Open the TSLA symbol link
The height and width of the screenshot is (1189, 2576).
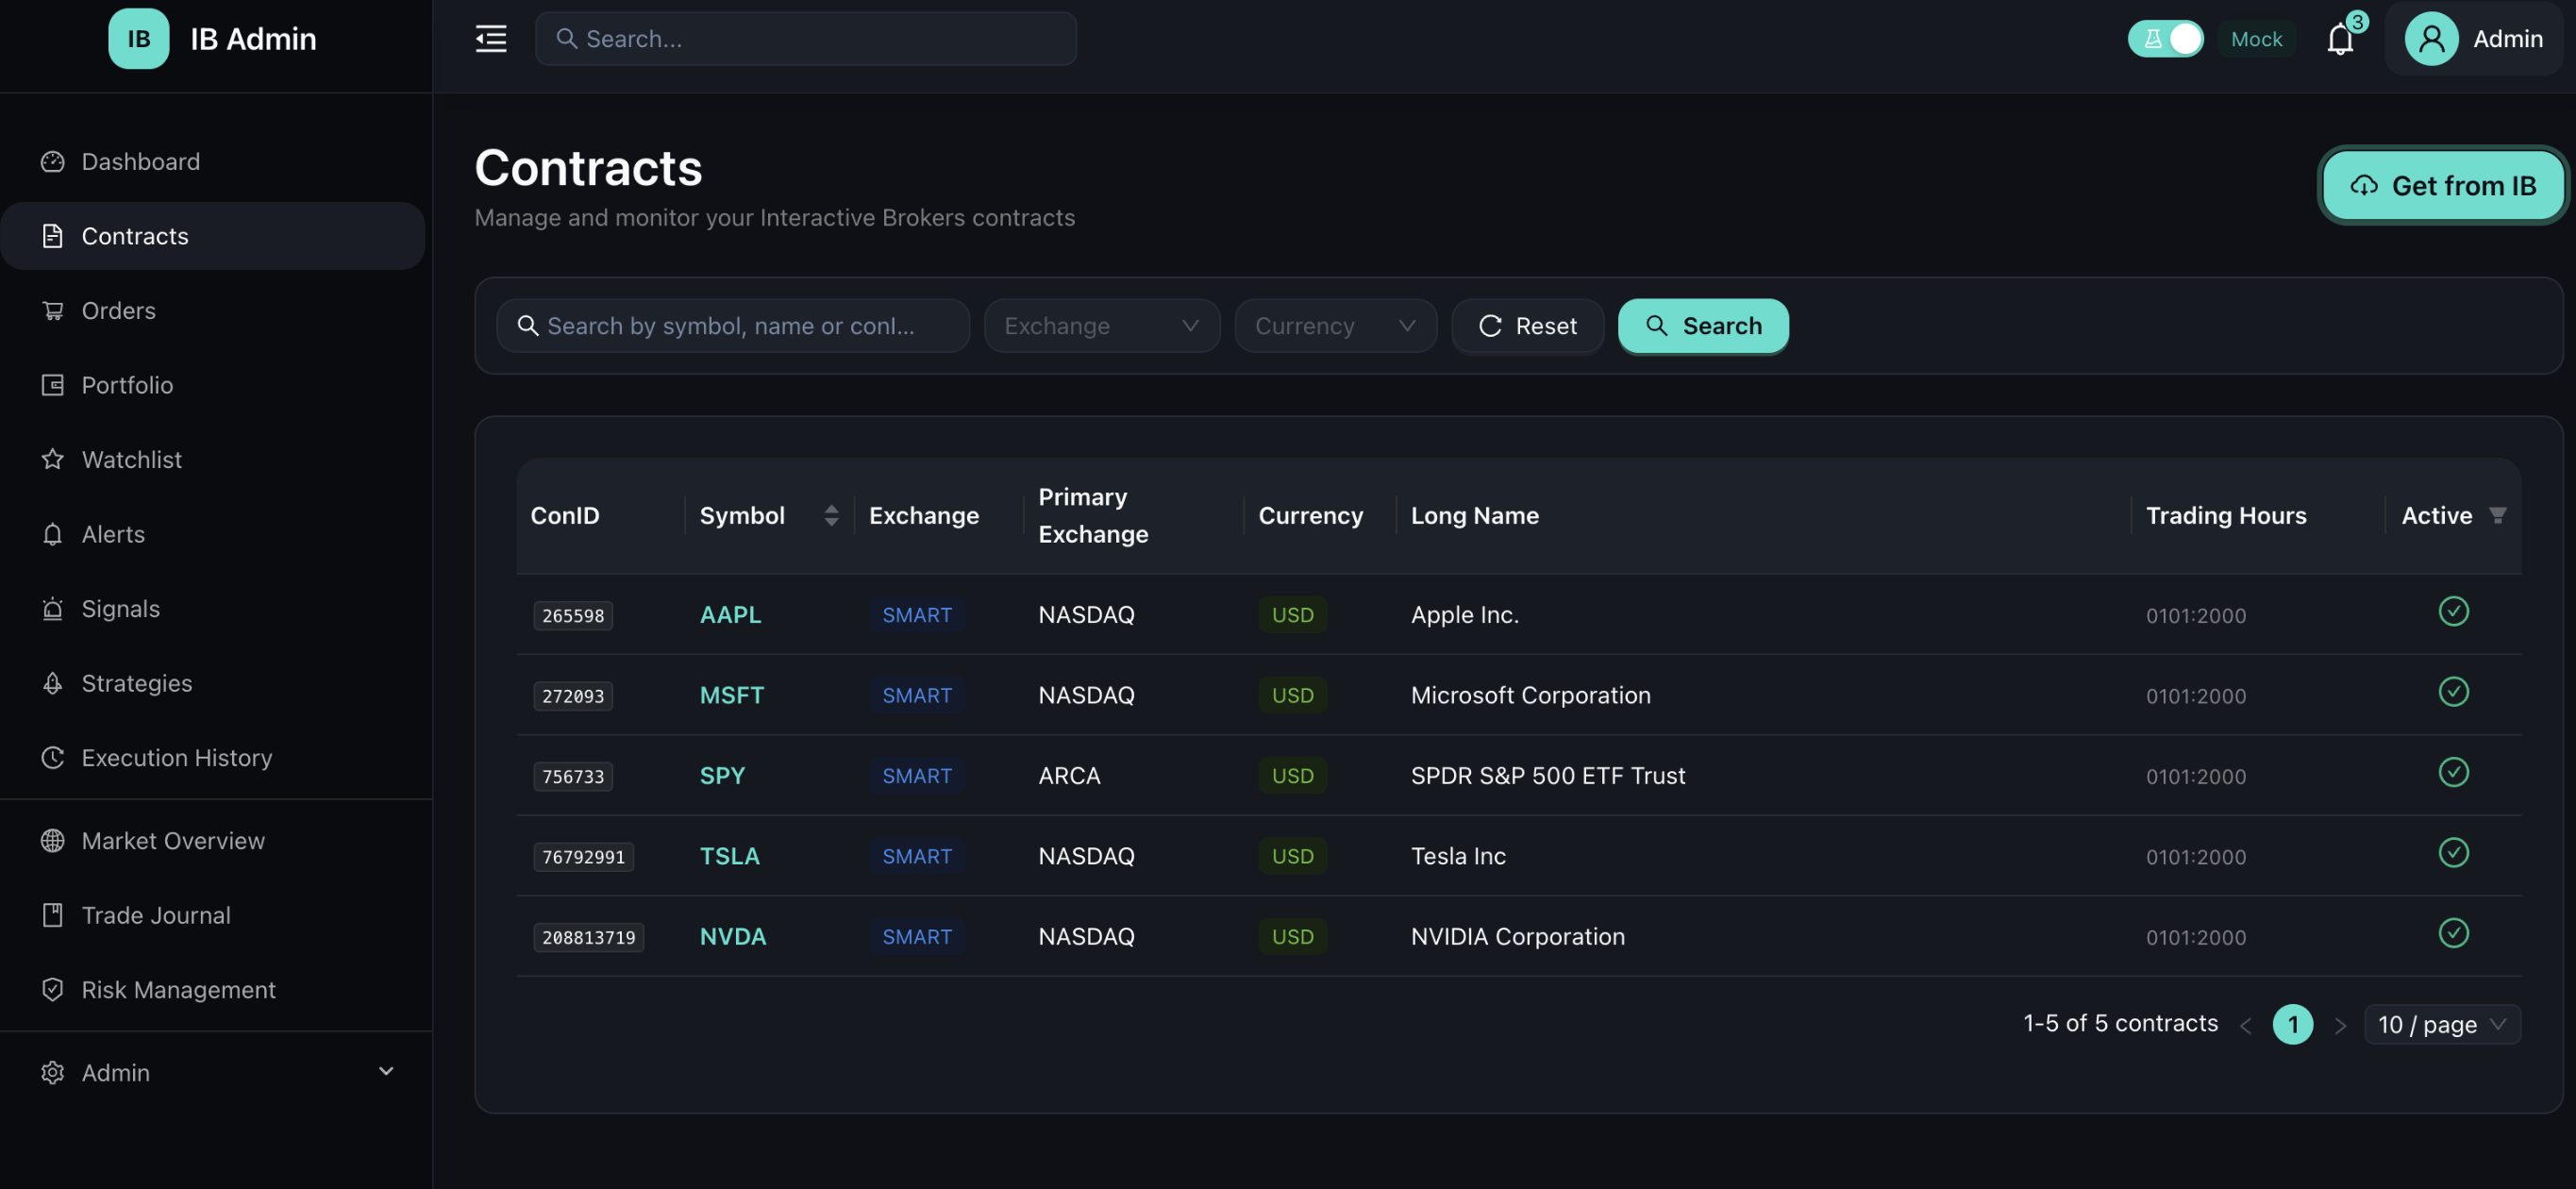tap(729, 856)
